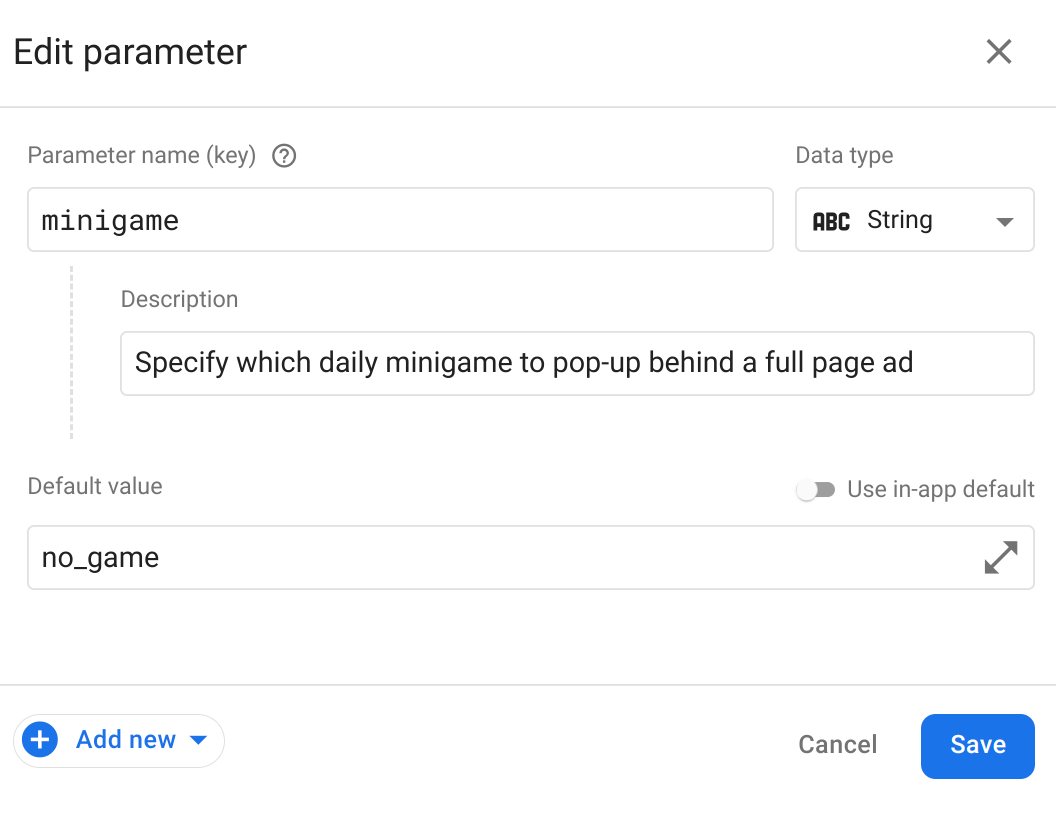Click the minigame parameter name field
Screen dimensions: 1056x838
400,220
